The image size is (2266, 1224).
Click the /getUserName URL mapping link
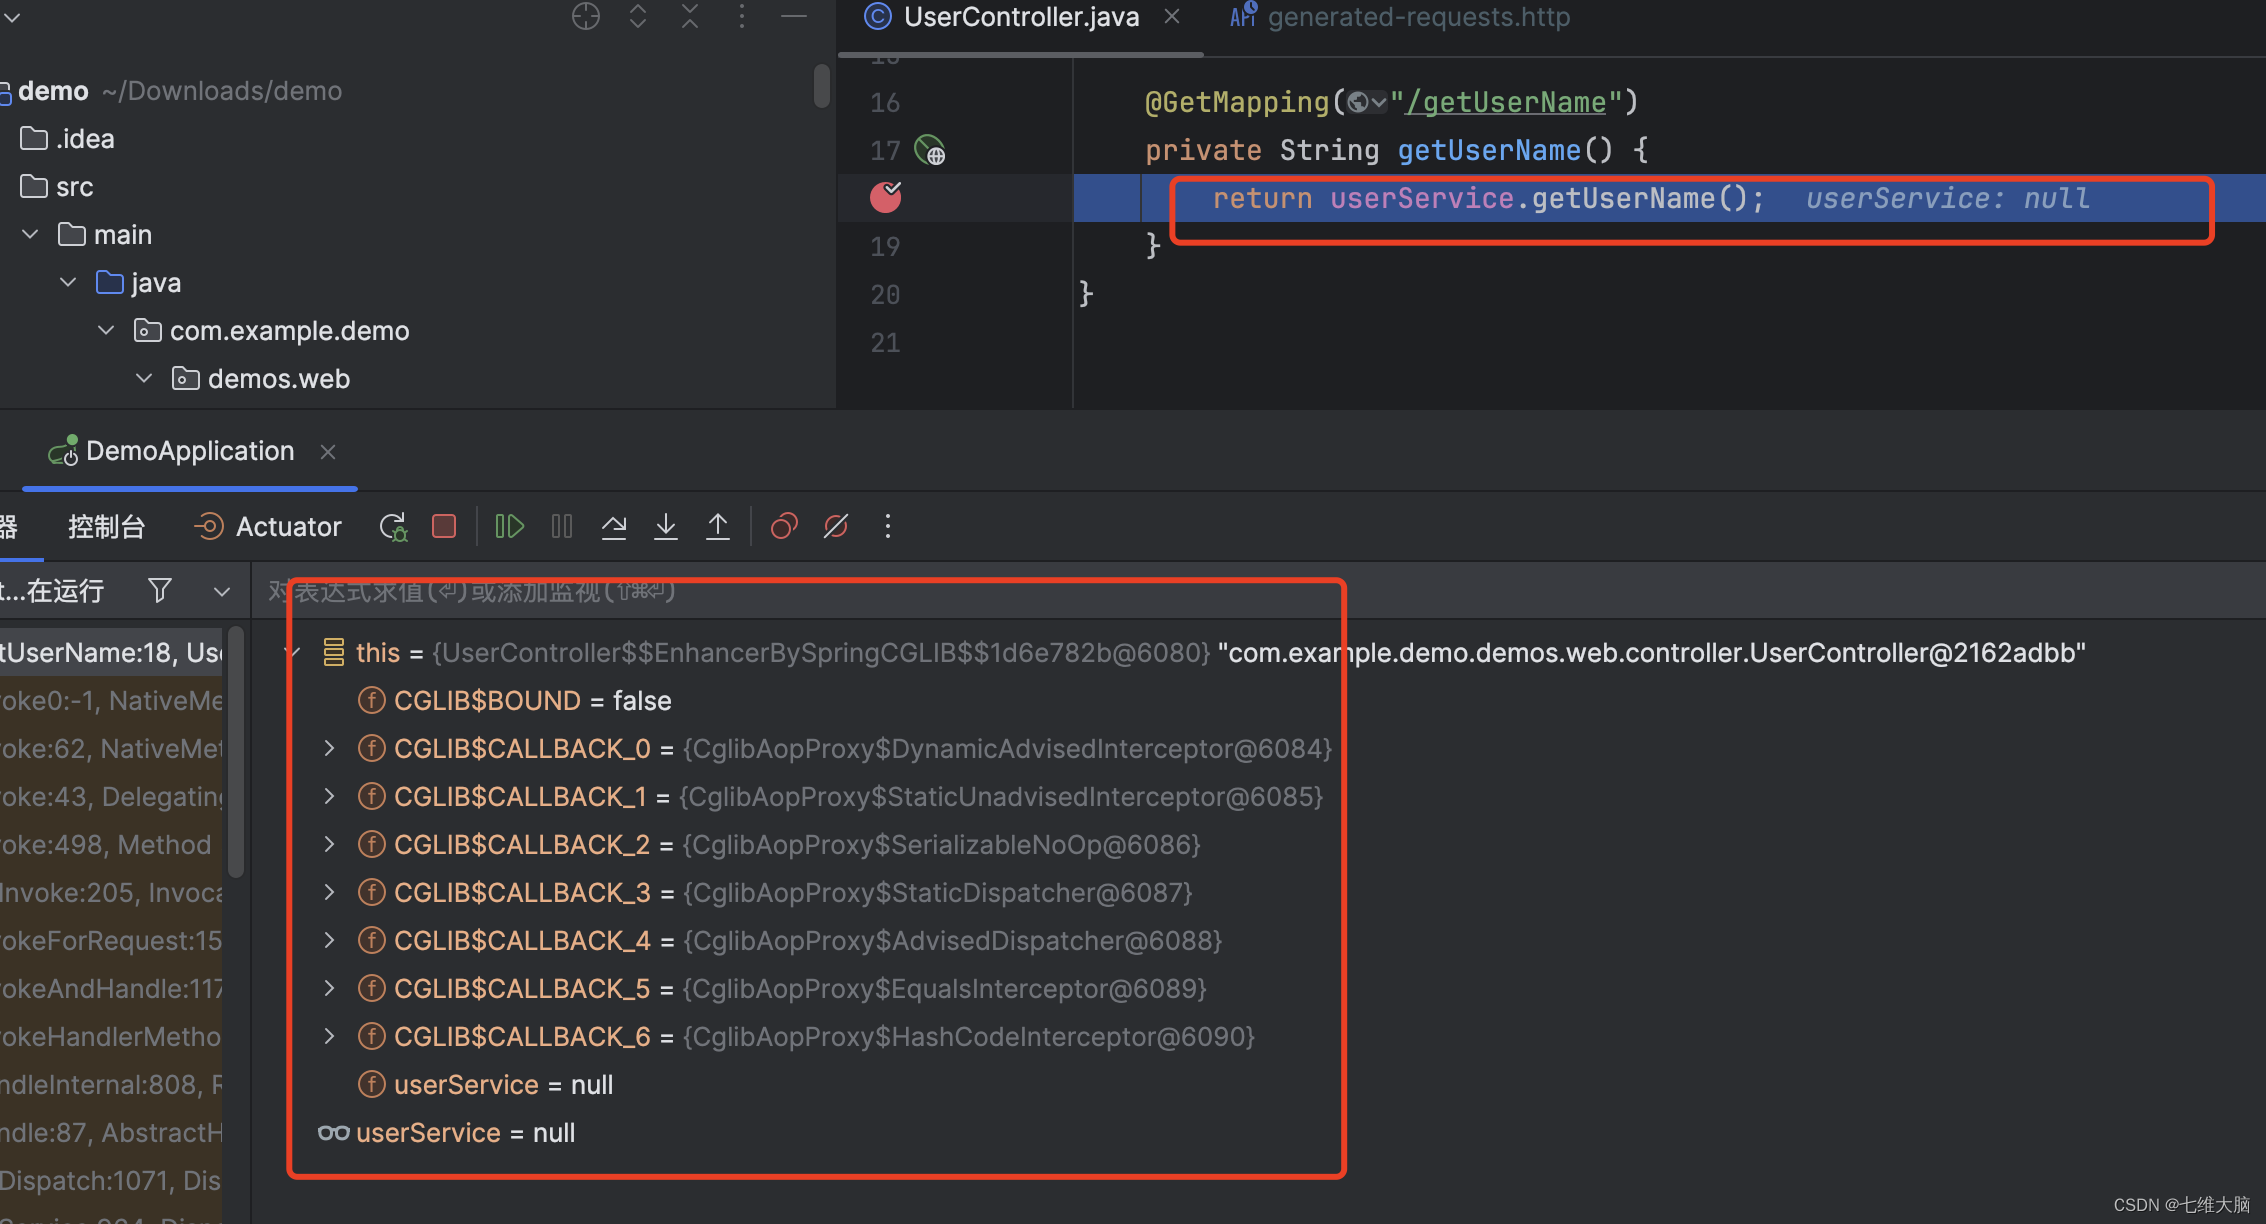[x=1505, y=102]
